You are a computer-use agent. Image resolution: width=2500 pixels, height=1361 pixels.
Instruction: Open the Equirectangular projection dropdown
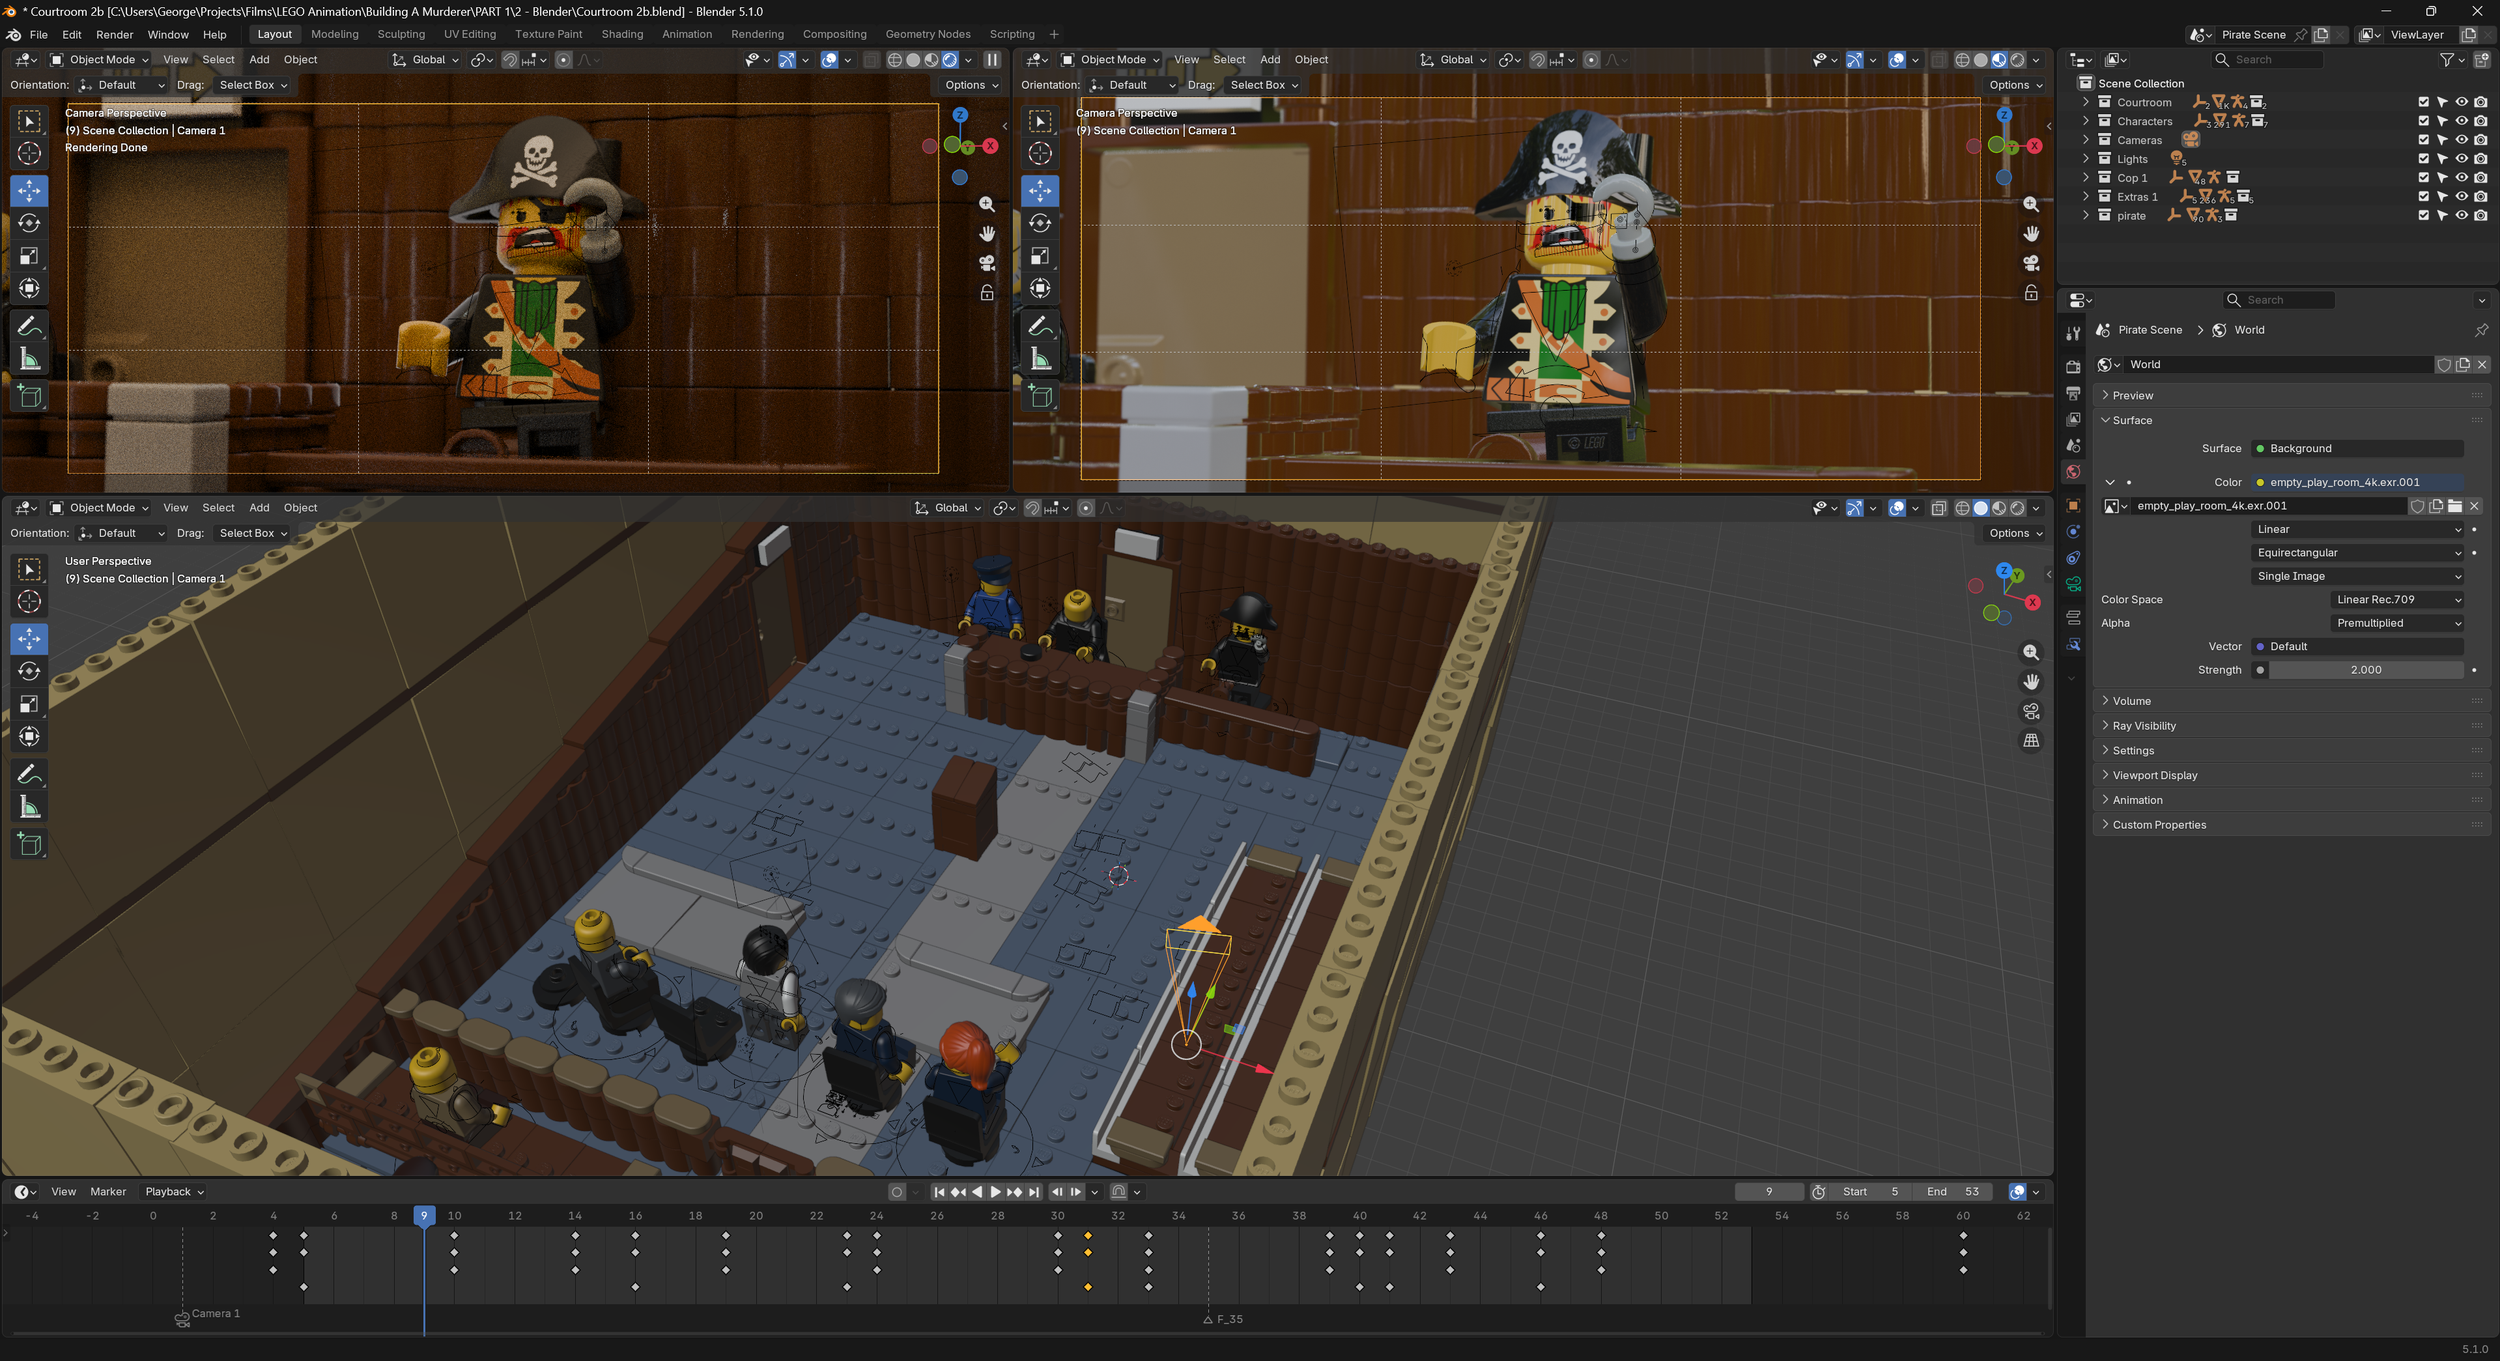[2357, 553]
